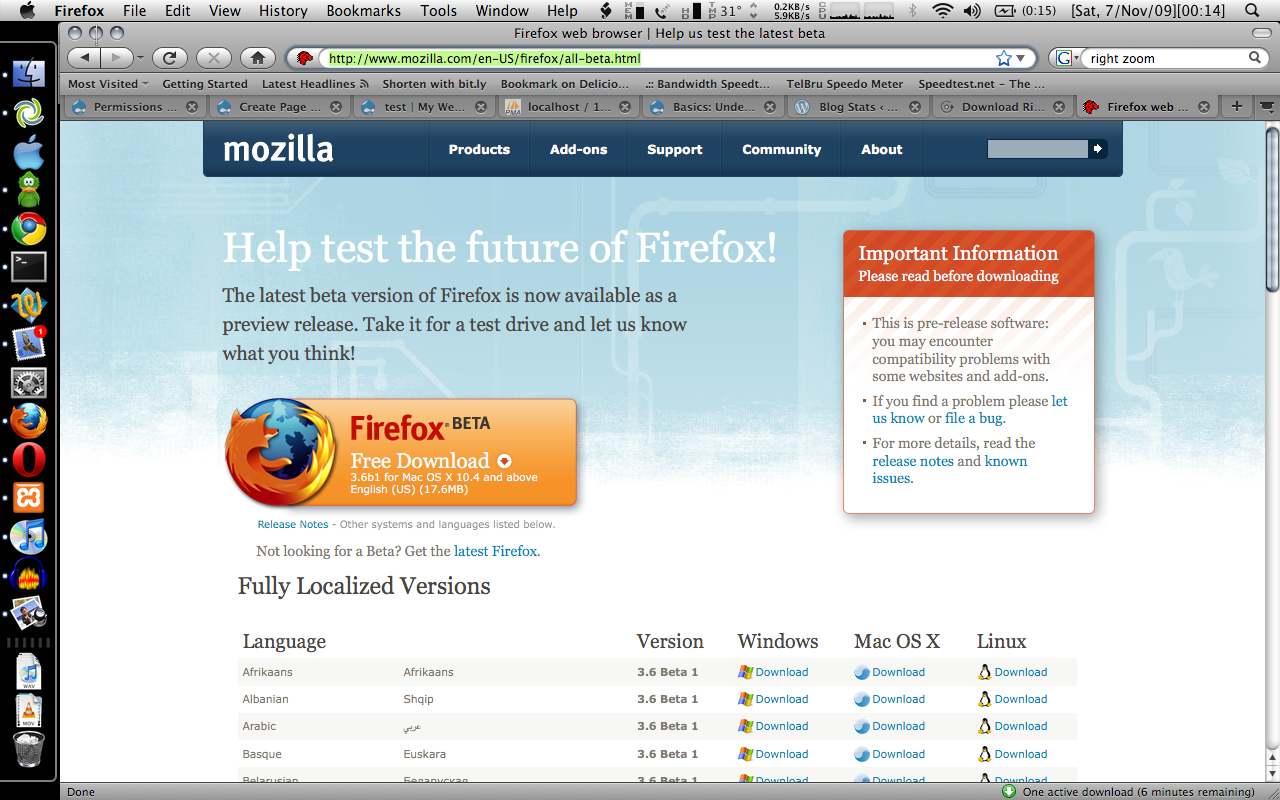Bookmark this page with the star icon
The width and height of the screenshot is (1280, 800).
(x=1004, y=58)
